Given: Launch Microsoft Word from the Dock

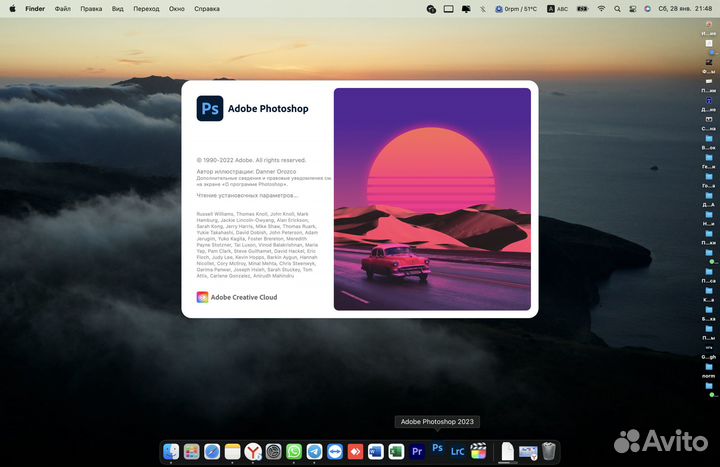Looking at the screenshot, I should click(376, 452).
